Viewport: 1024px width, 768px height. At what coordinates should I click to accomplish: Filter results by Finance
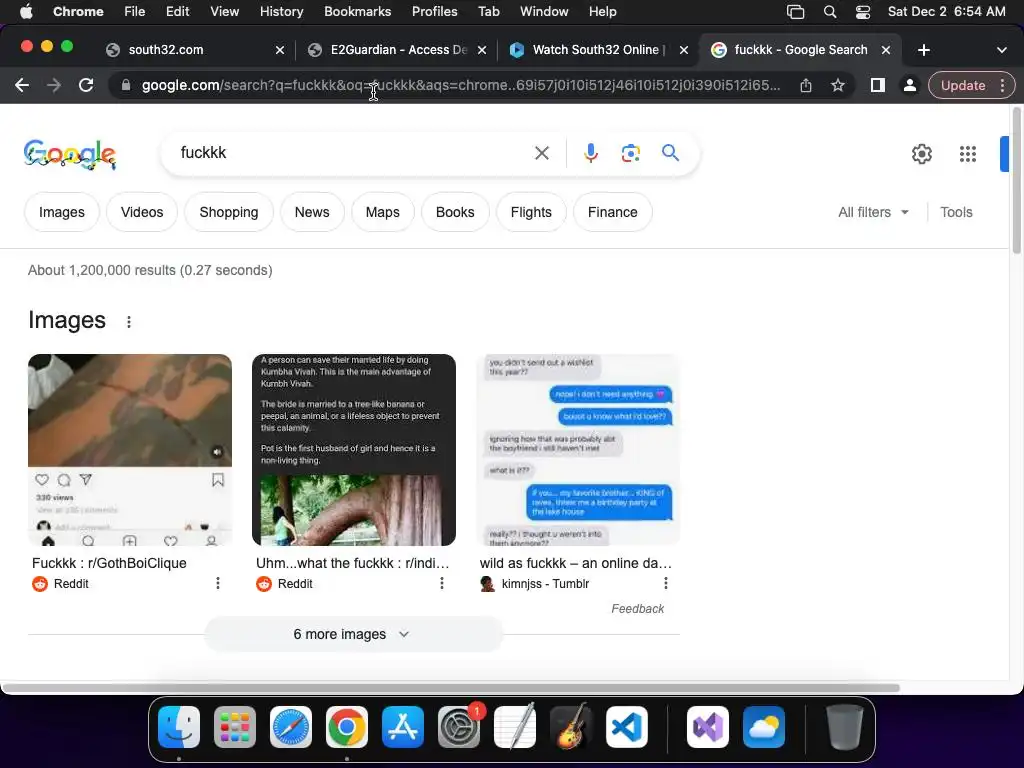click(x=613, y=212)
